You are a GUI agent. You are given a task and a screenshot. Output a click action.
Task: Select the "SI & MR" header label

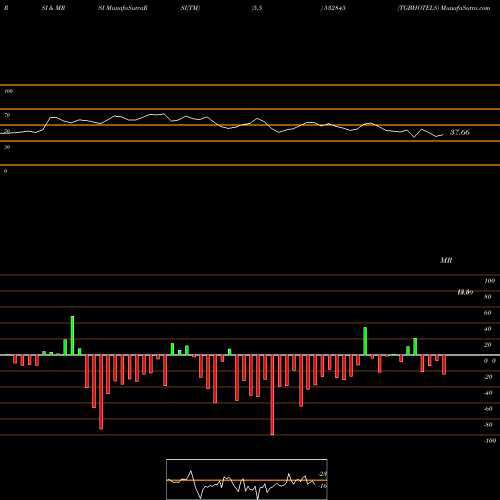[x=53, y=8]
